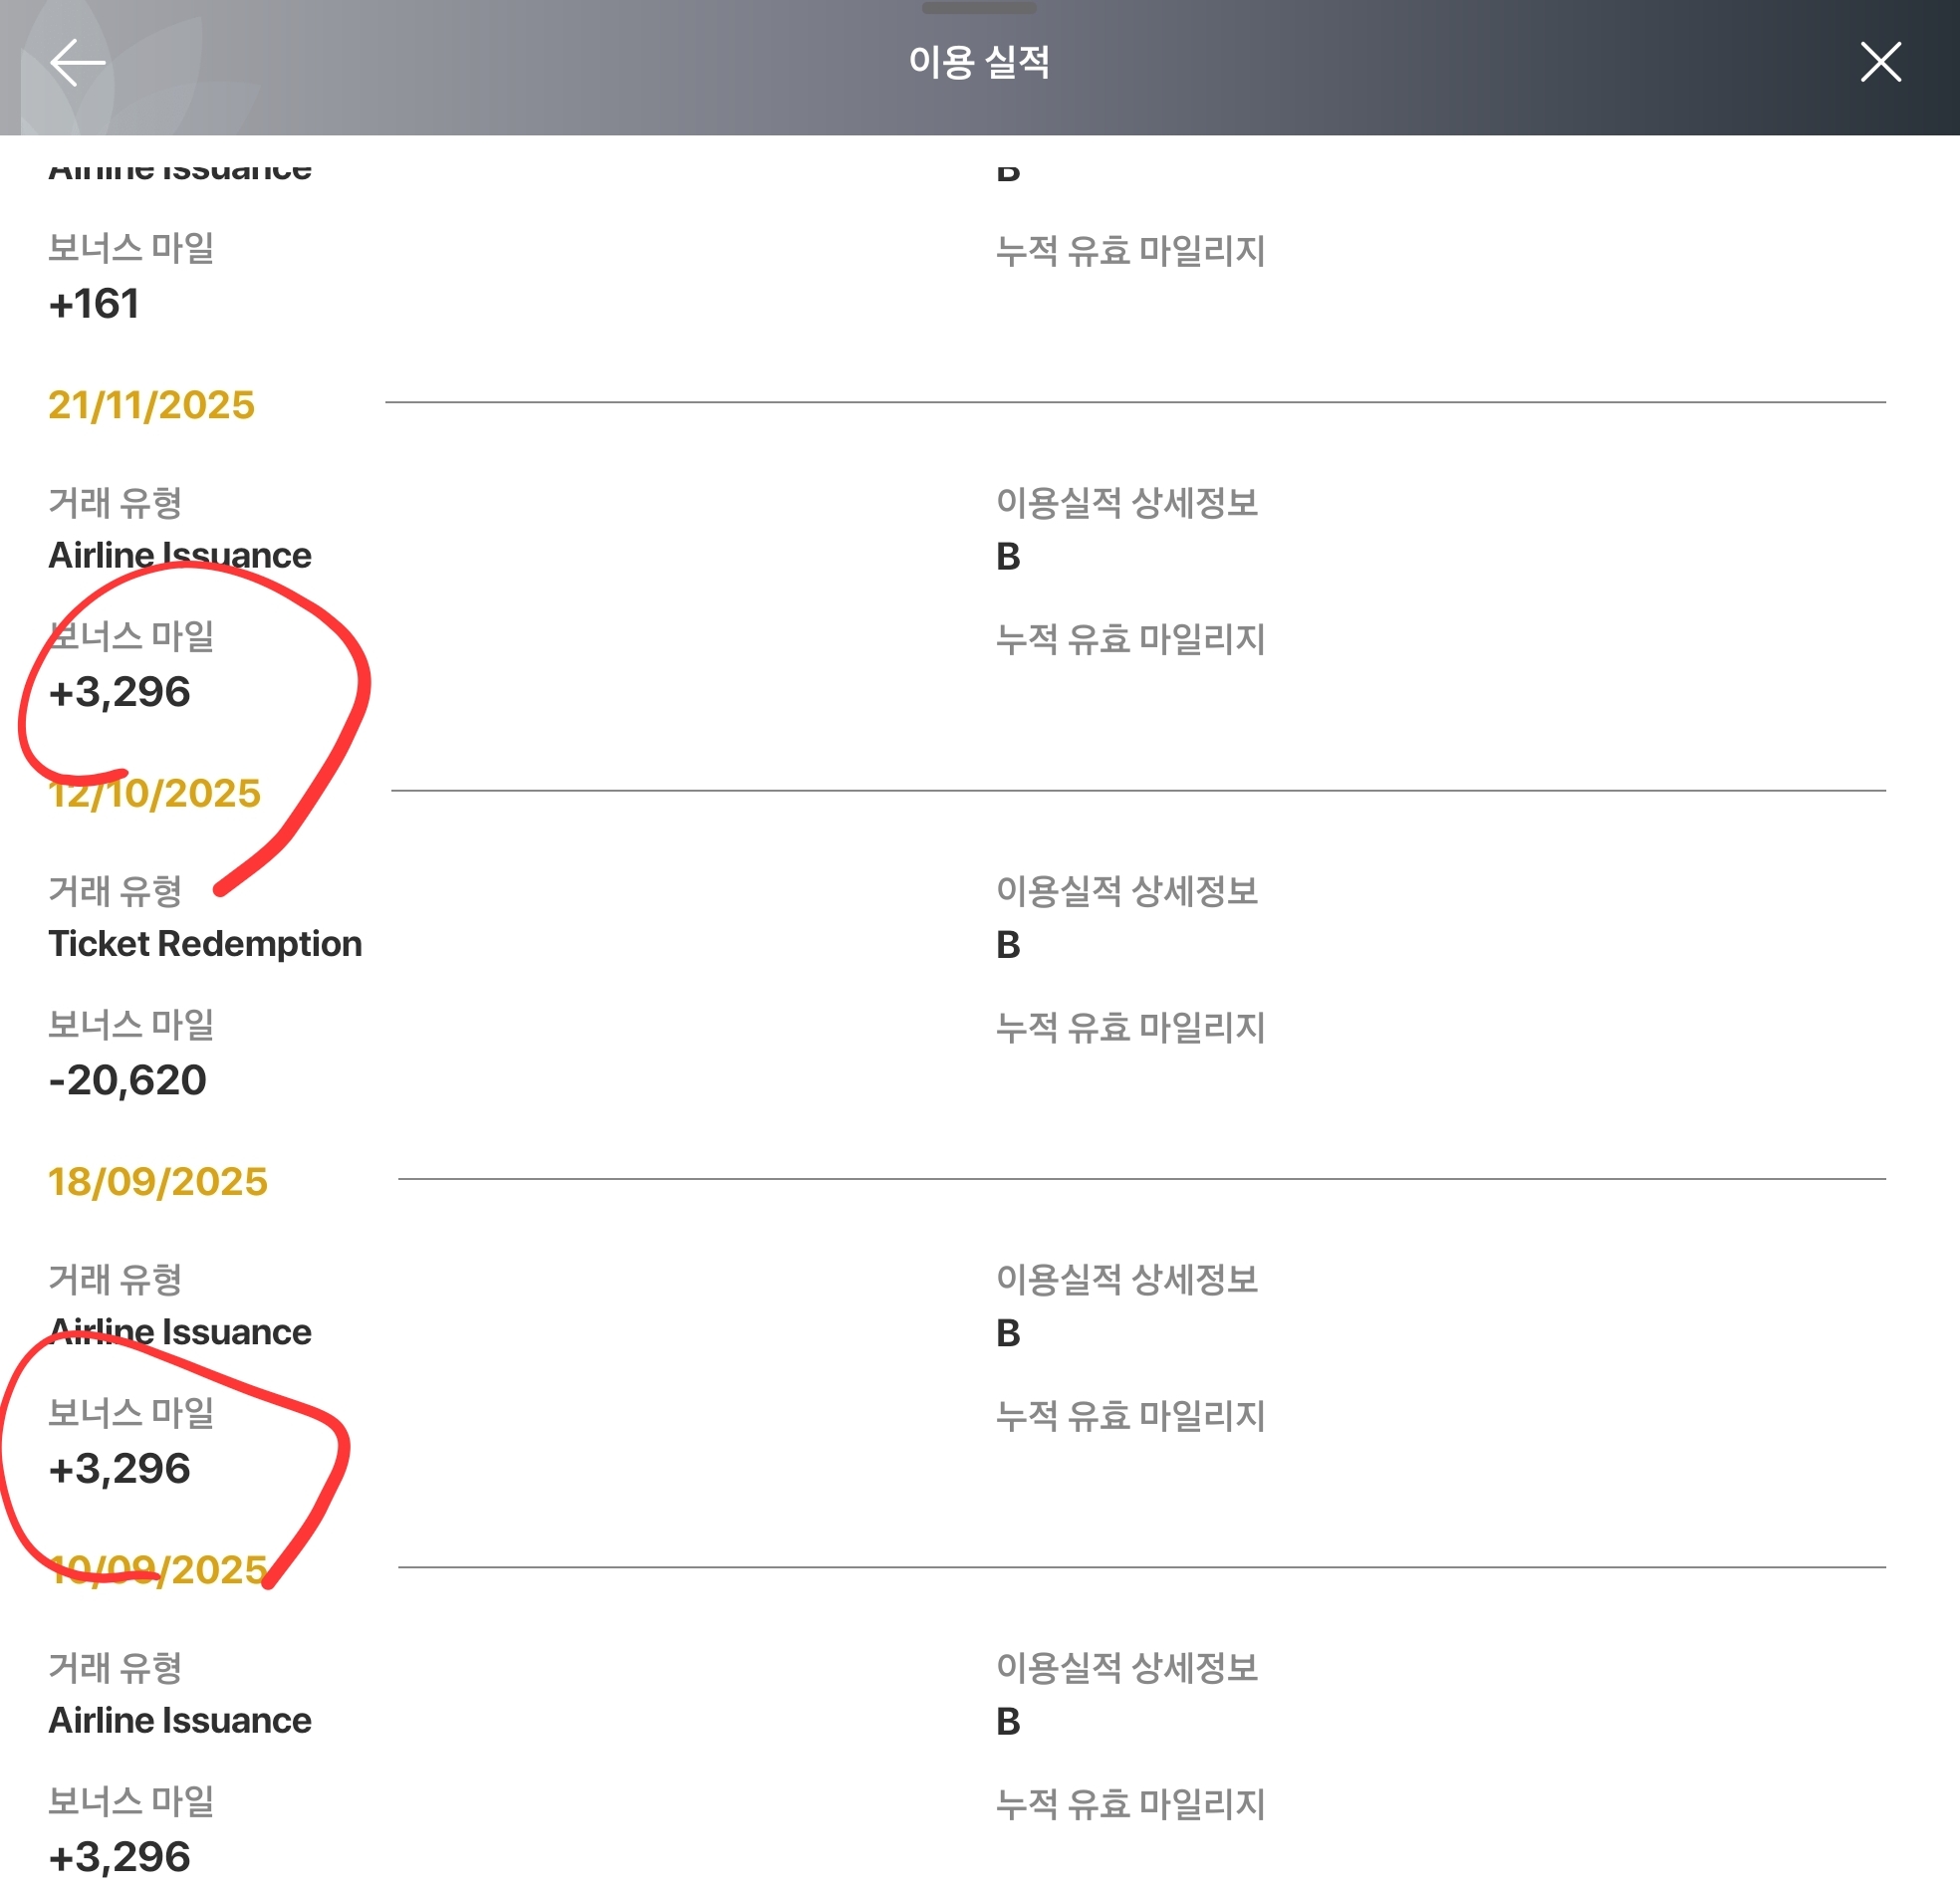Tap the 이용 실적 header title

(x=978, y=62)
